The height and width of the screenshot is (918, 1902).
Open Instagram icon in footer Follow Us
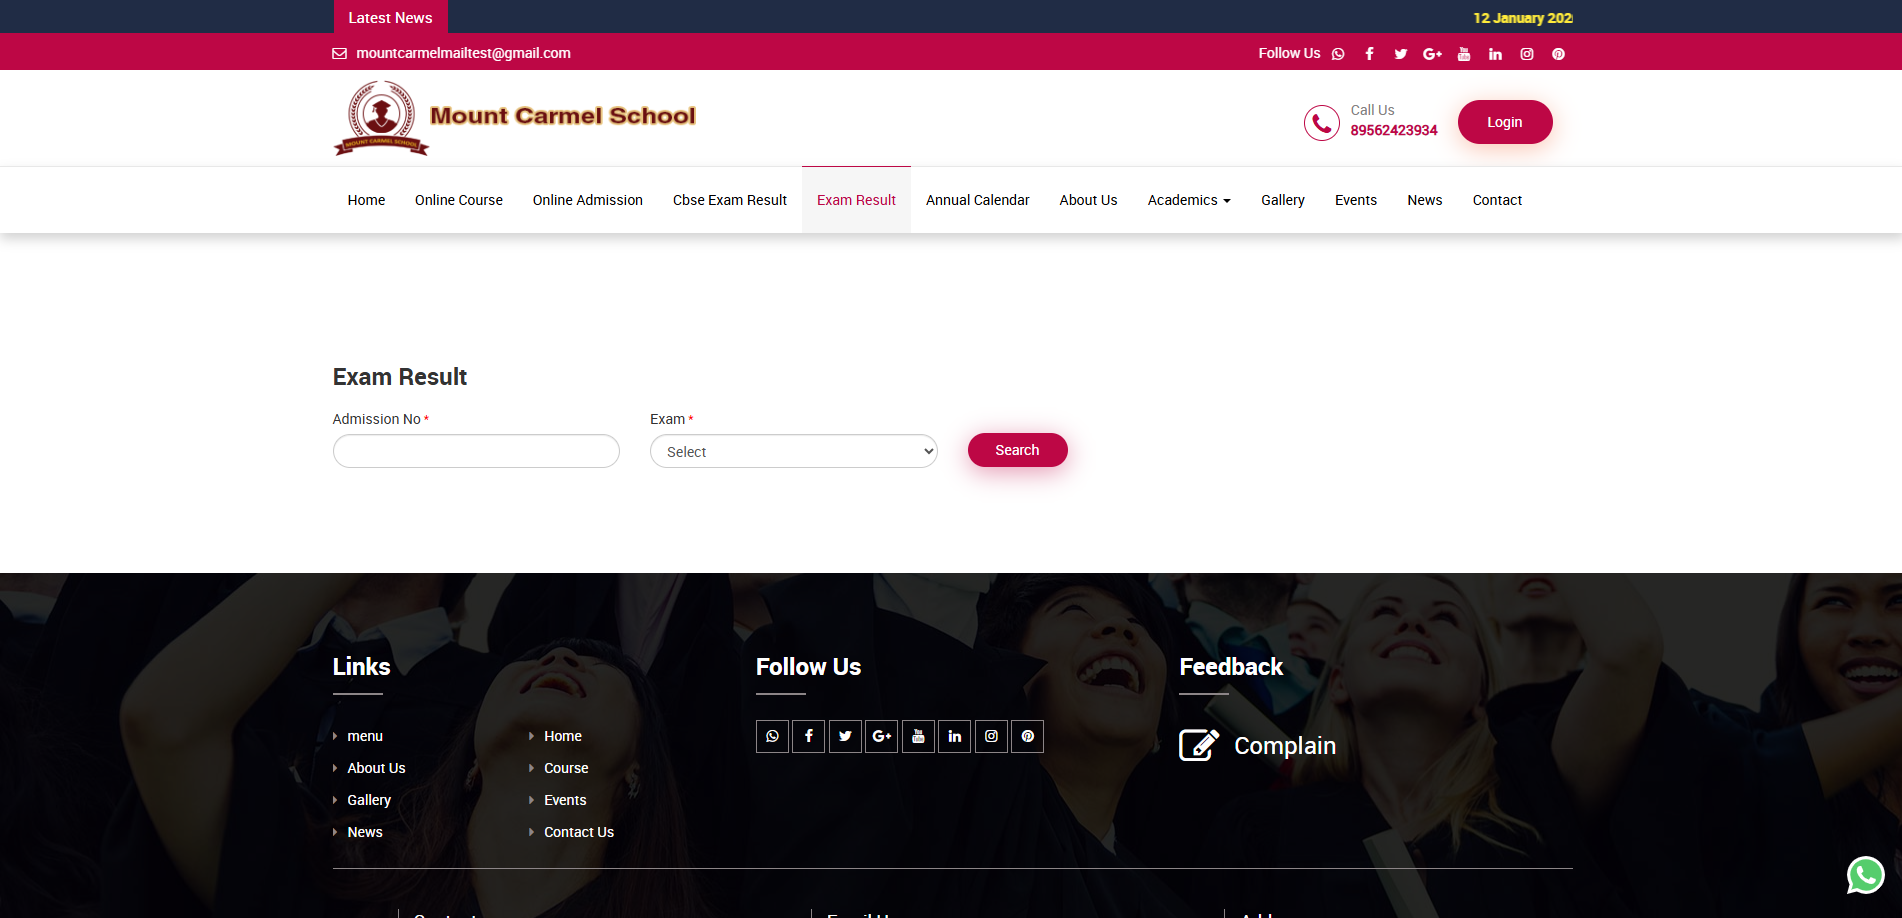pyautogui.click(x=991, y=737)
